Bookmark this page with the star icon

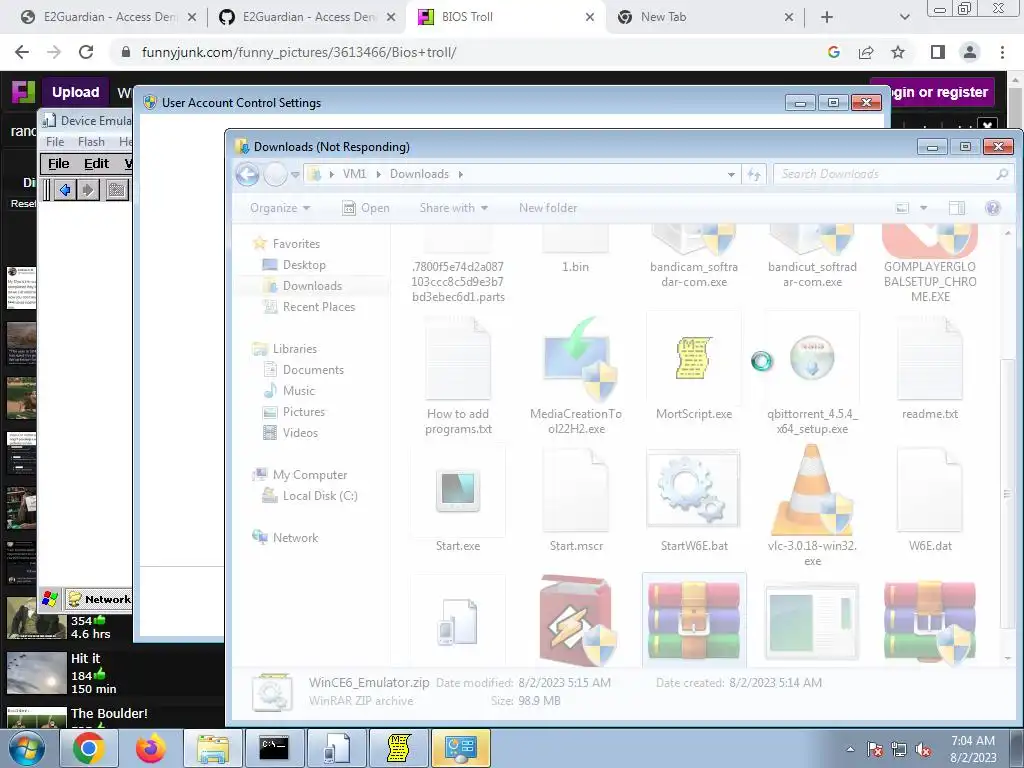[898, 52]
